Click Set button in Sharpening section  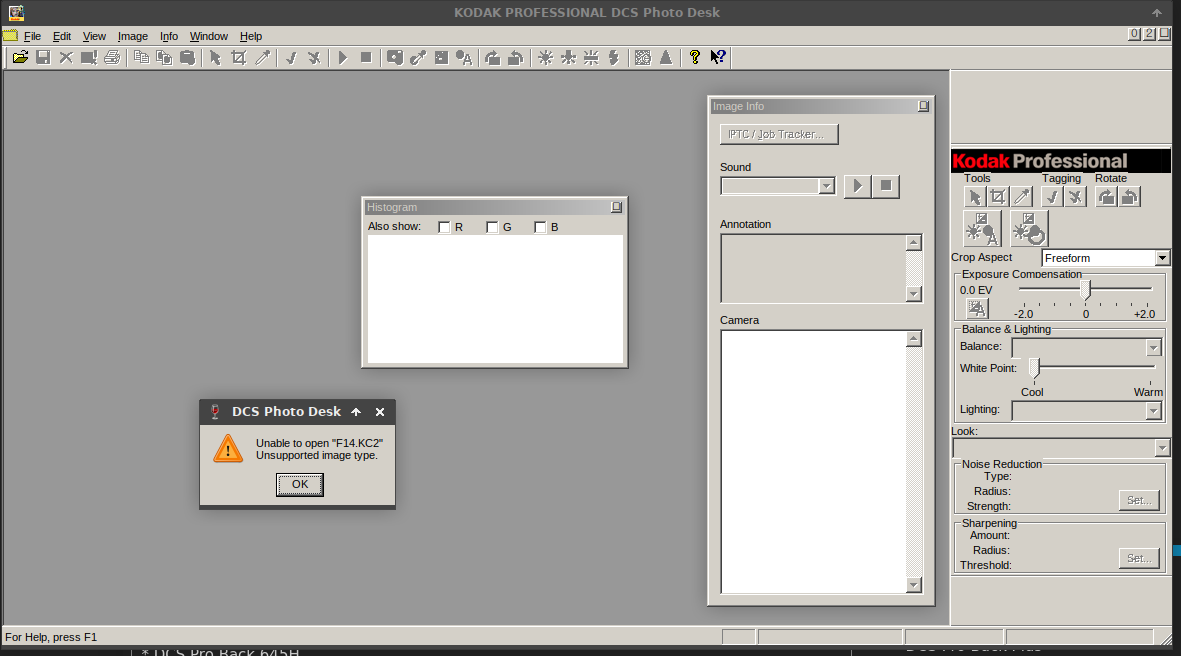pyautogui.click(x=1139, y=558)
